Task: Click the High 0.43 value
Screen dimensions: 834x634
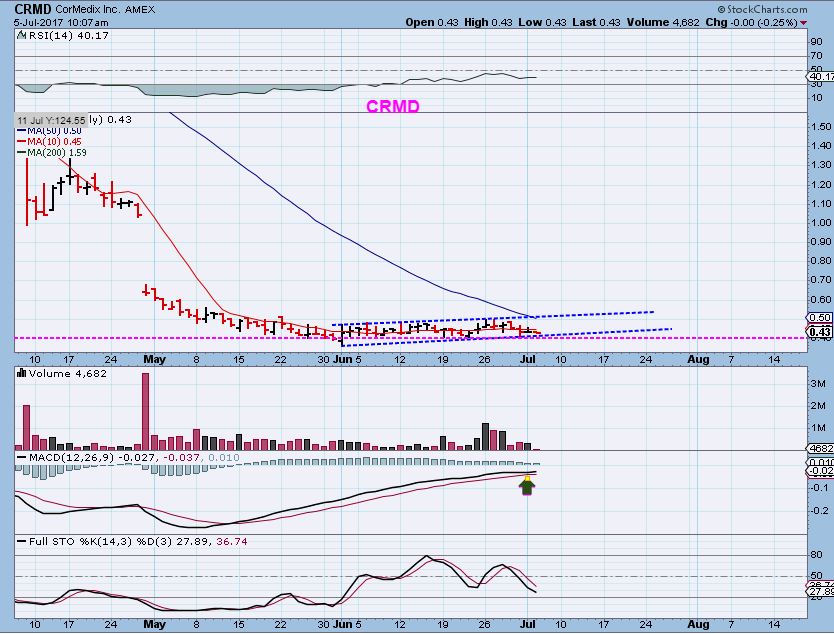Action: click(x=488, y=22)
